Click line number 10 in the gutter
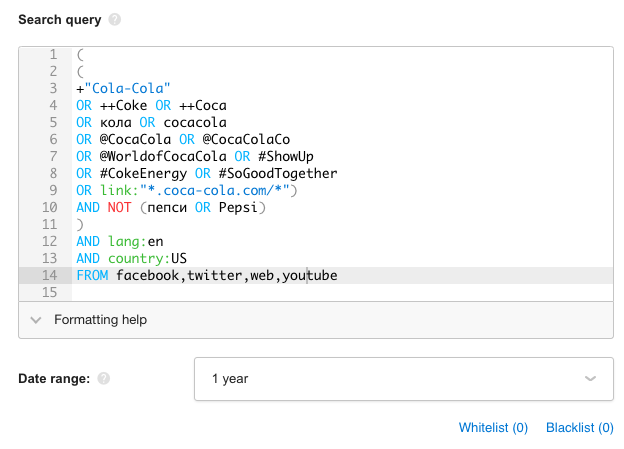 (50, 207)
